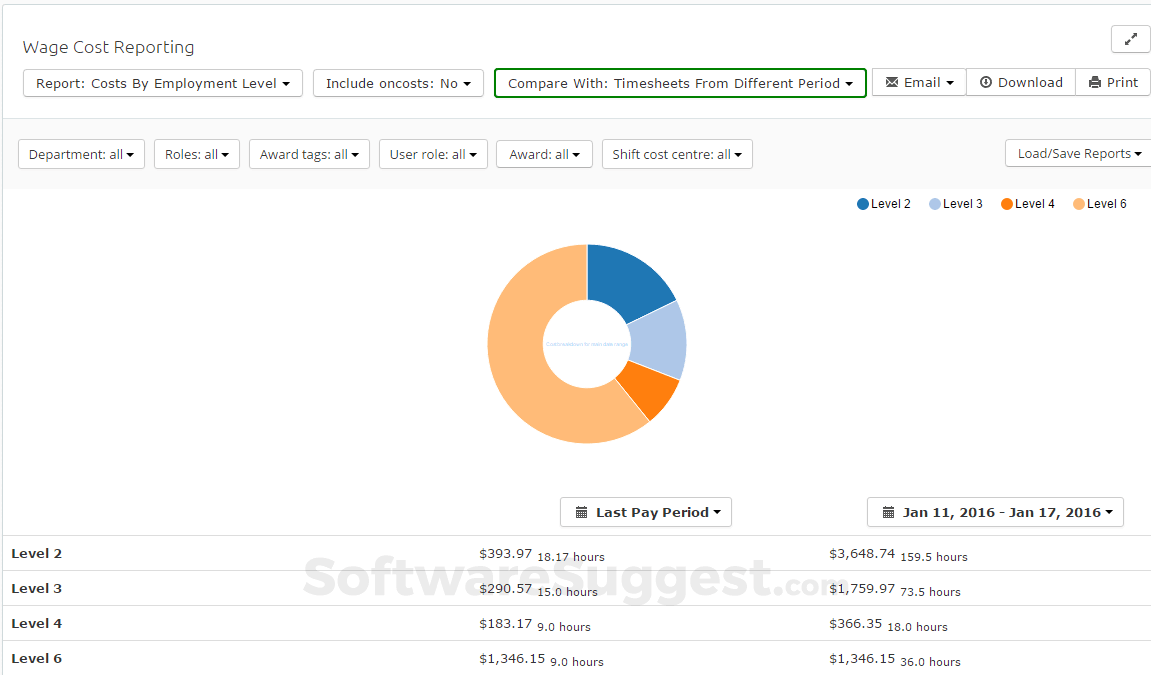Open the Award tags filter

tap(309, 154)
